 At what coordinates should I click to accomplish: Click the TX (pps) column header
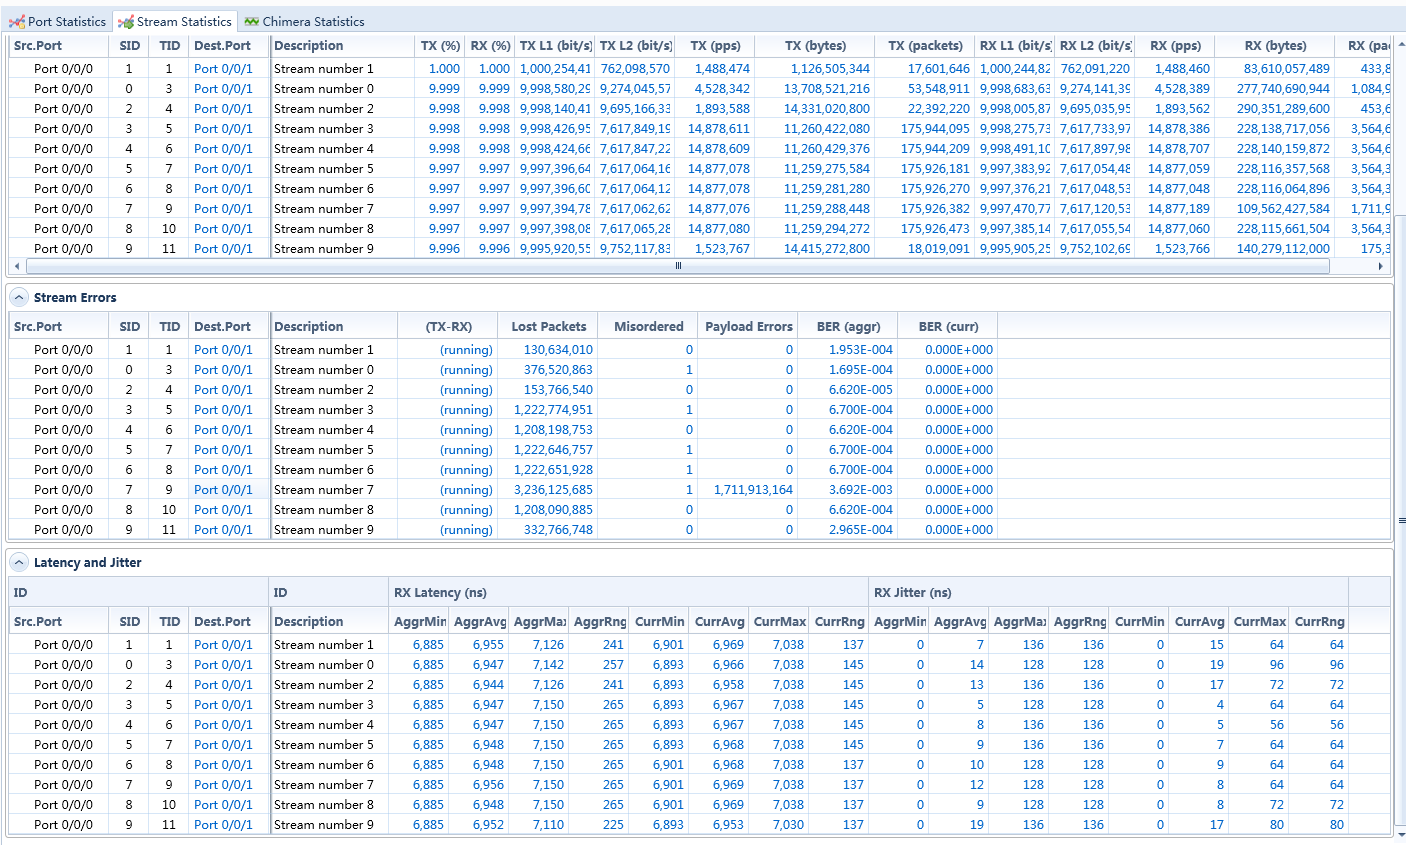point(715,46)
